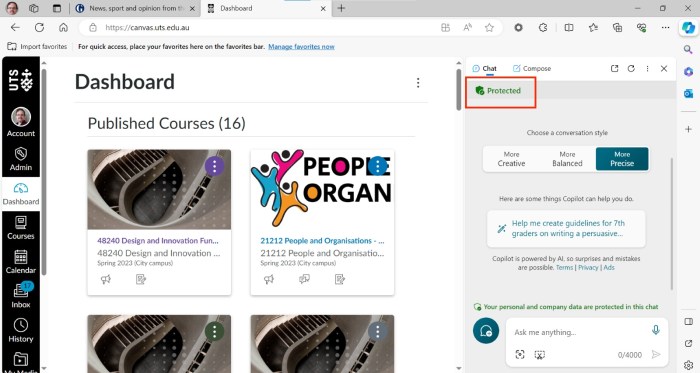Image resolution: width=700 pixels, height=373 pixels.
Task: Select More Precise conversation style
Action: click(x=622, y=159)
